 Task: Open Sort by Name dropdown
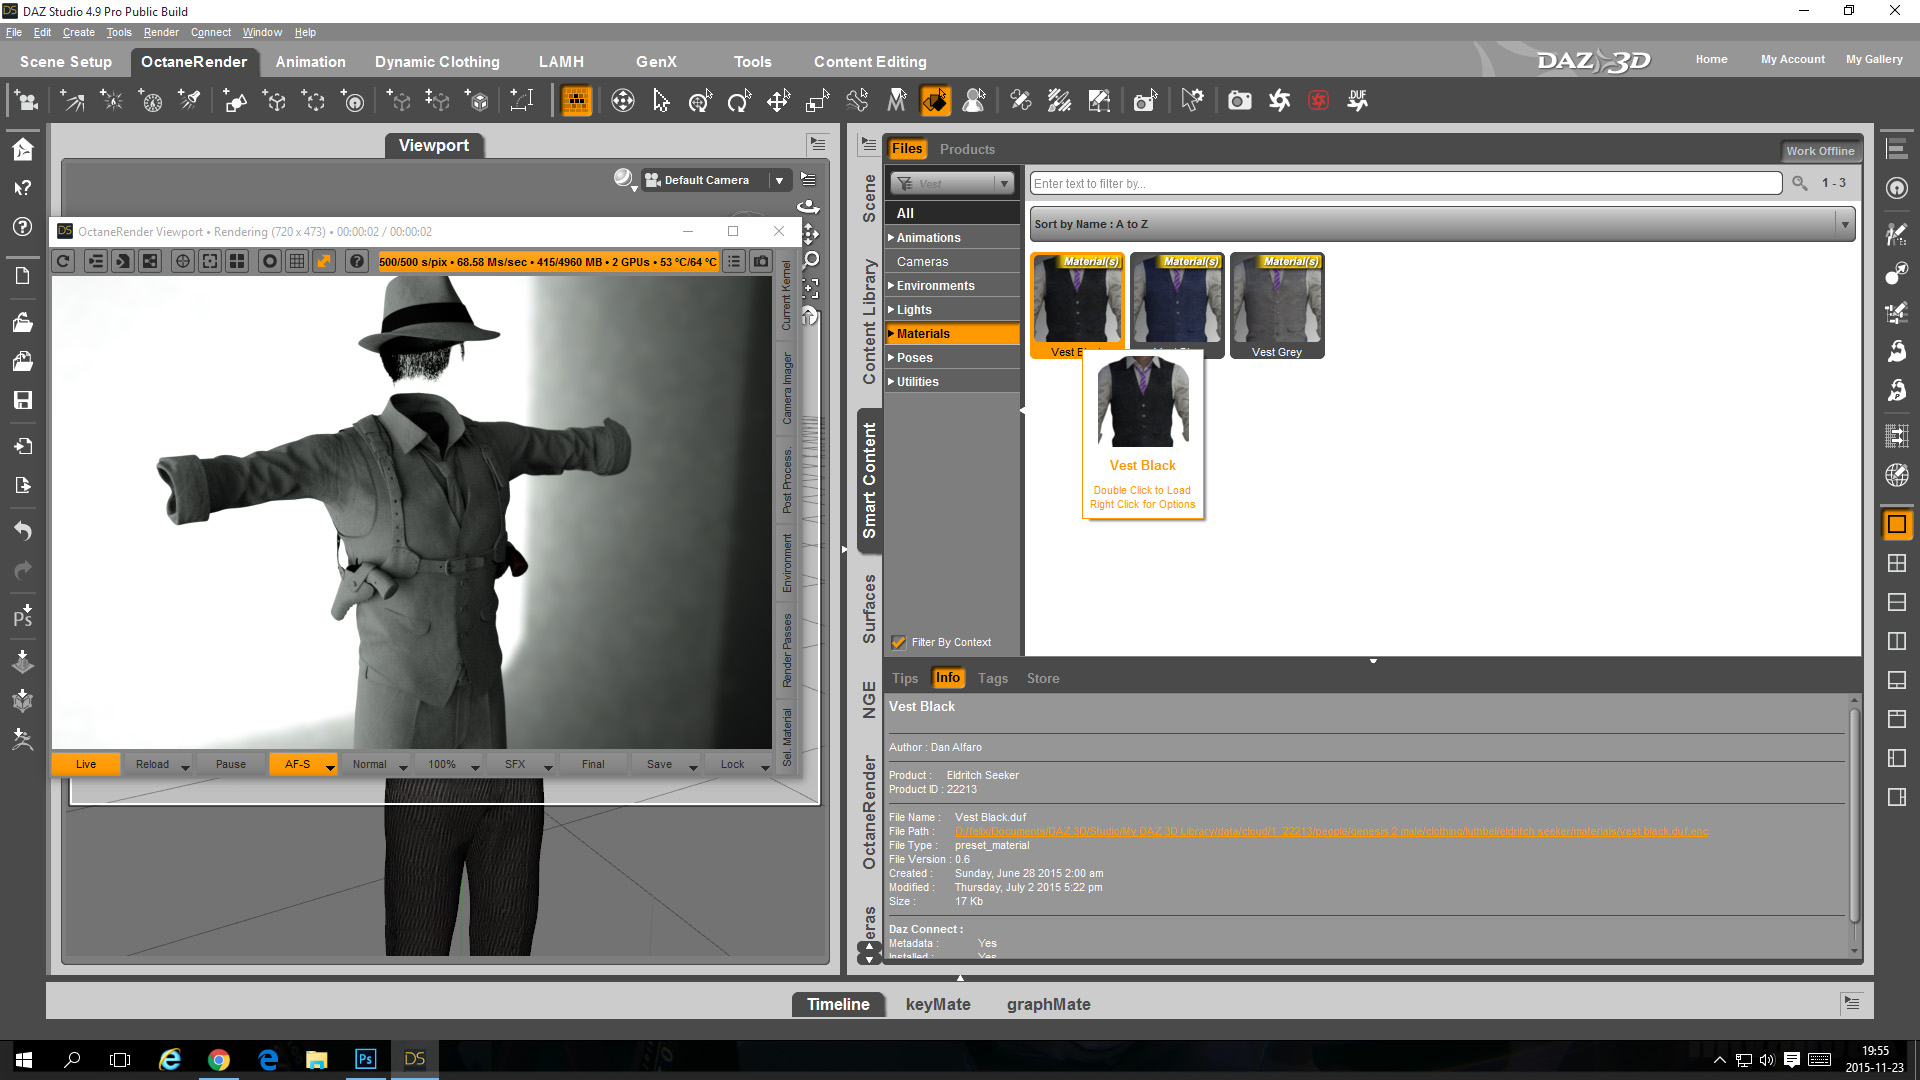1442,224
